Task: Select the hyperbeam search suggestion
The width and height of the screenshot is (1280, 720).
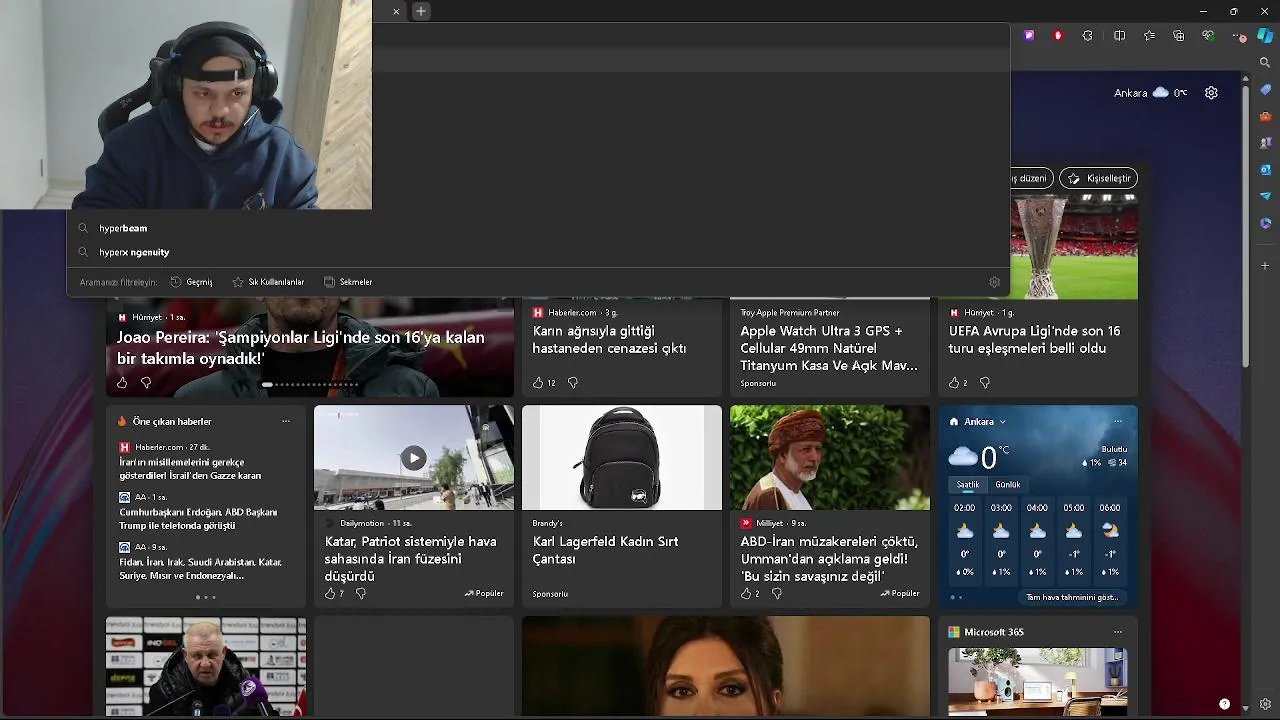Action: click(538, 228)
